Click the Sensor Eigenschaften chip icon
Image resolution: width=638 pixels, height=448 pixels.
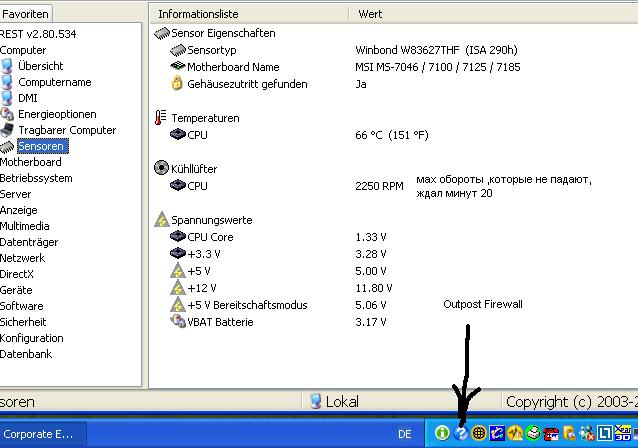pyautogui.click(x=162, y=33)
